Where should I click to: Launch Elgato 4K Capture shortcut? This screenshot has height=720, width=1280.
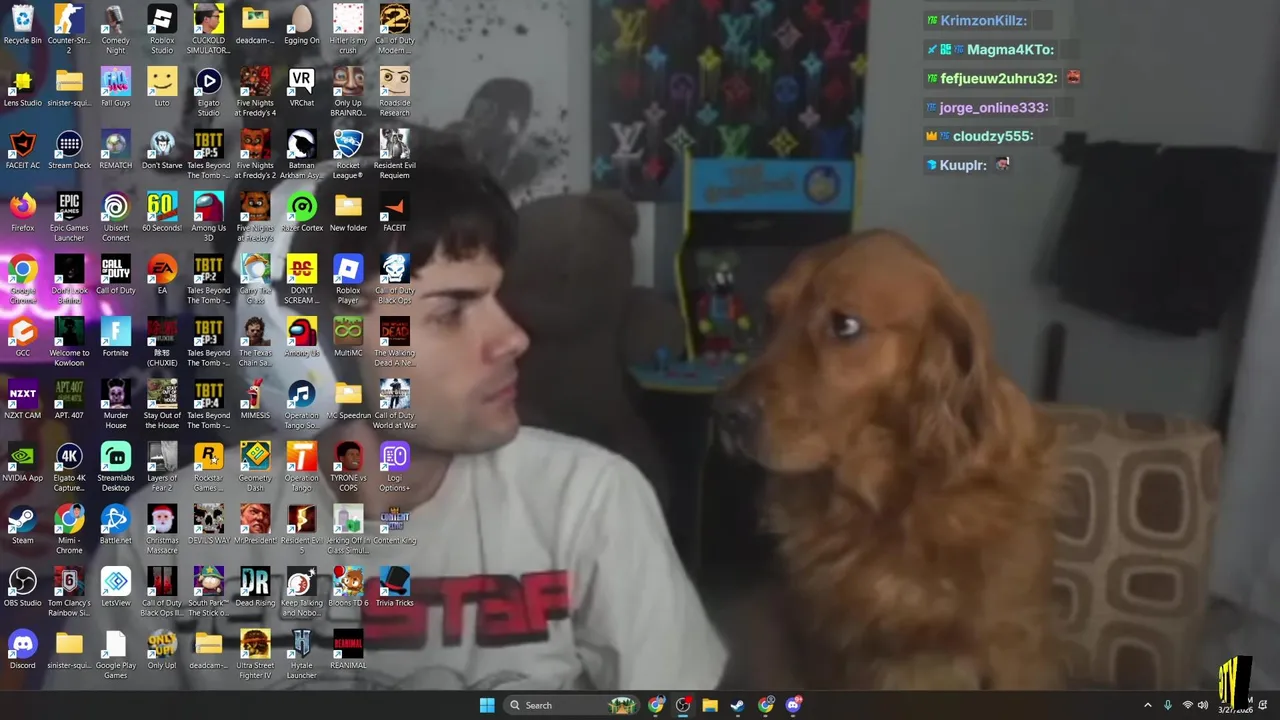point(69,467)
